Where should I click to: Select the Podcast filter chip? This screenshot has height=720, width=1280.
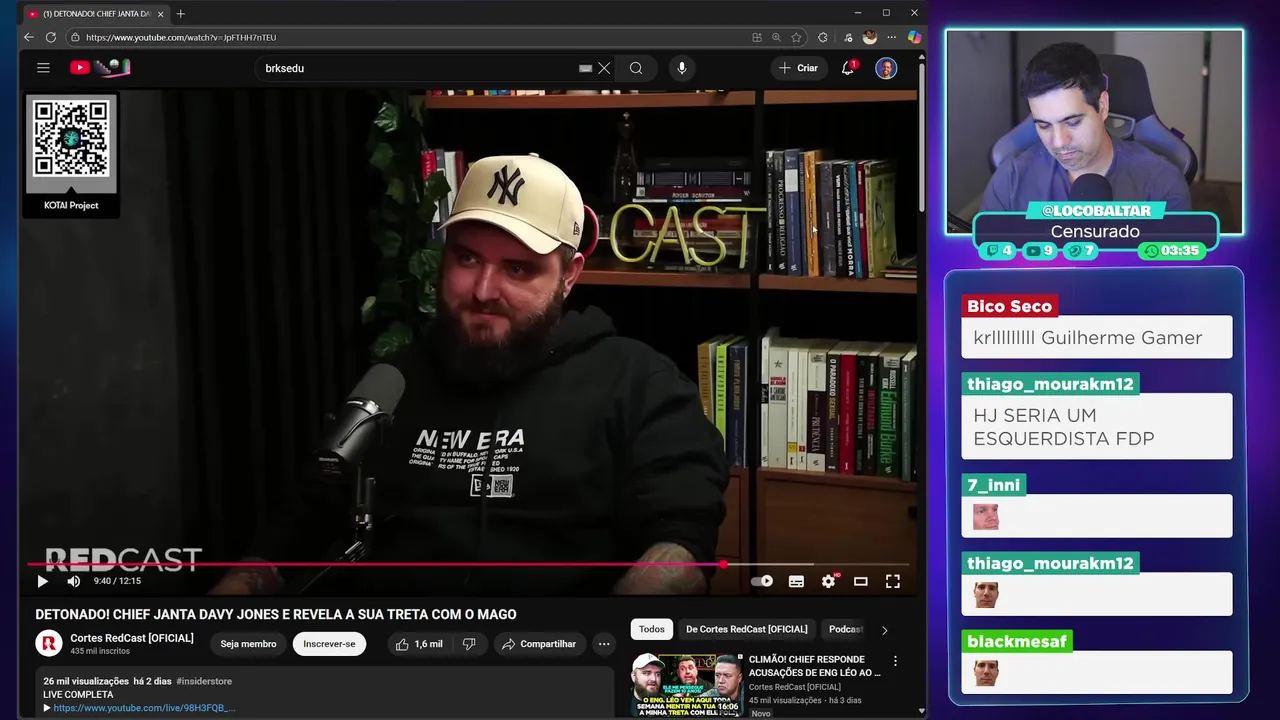[845, 629]
